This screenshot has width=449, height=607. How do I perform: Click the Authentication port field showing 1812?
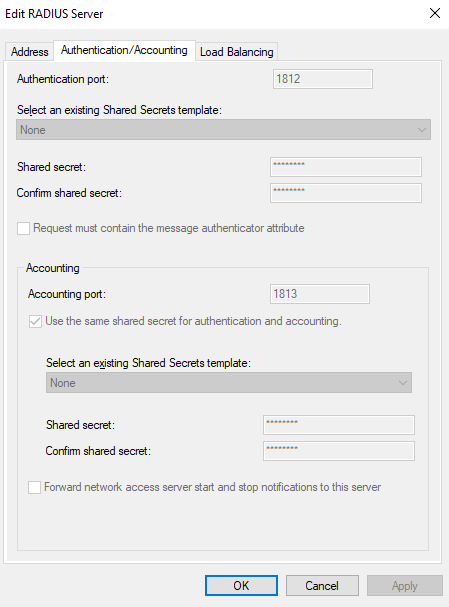point(323,79)
